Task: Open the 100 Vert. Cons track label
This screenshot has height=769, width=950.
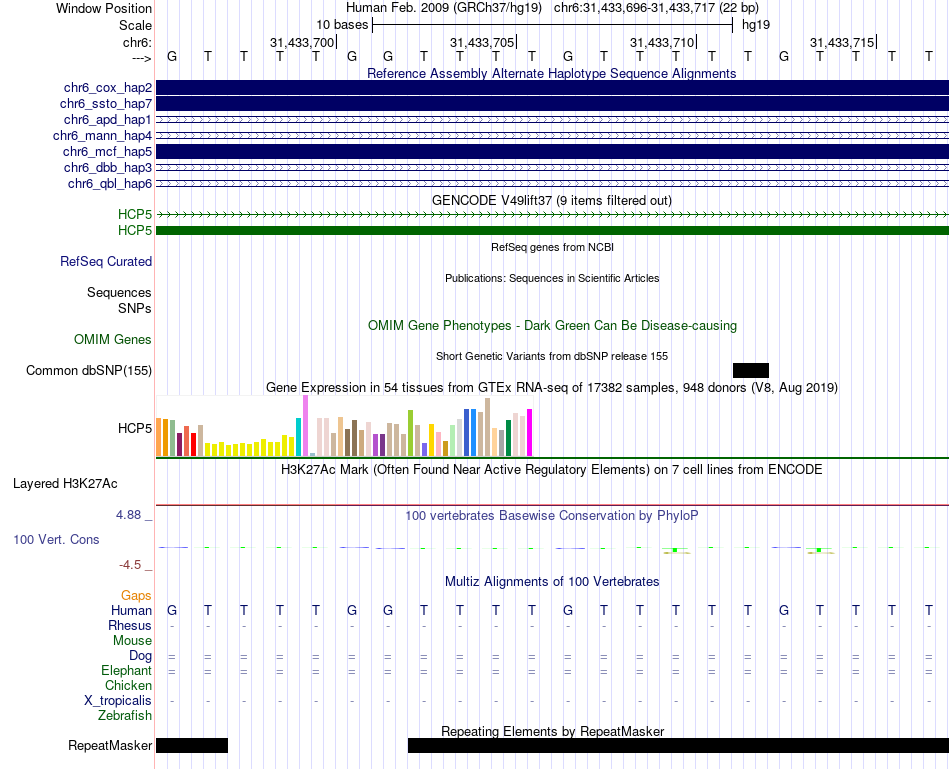Action: pyautogui.click(x=56, y=540)
